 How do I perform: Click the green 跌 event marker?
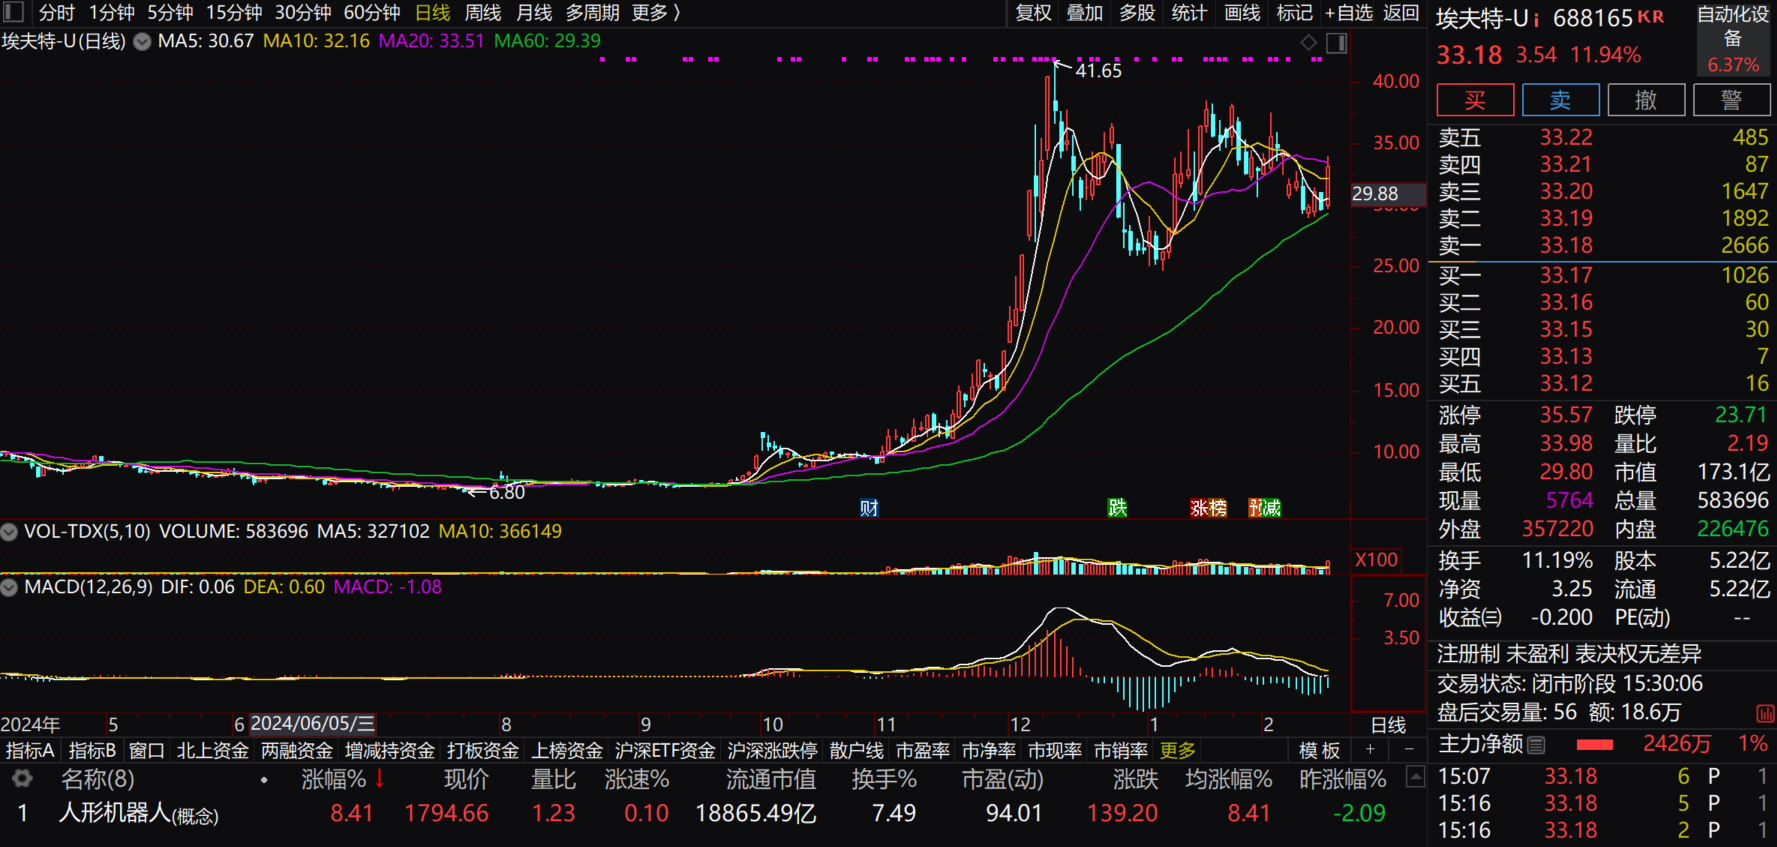coord(1117,508)
